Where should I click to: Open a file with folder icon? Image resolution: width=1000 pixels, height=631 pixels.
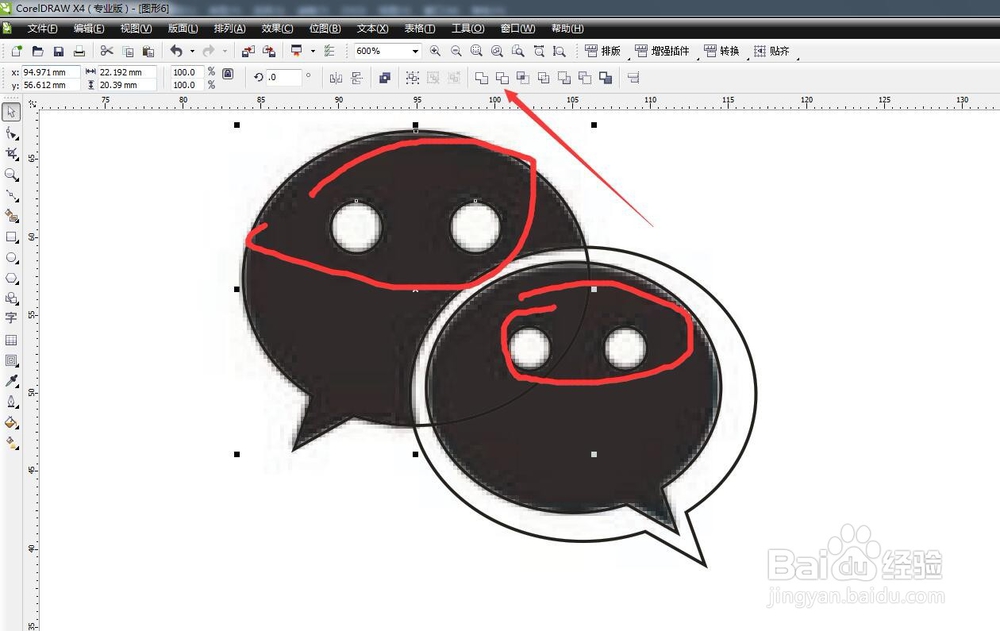coord(38,51)
